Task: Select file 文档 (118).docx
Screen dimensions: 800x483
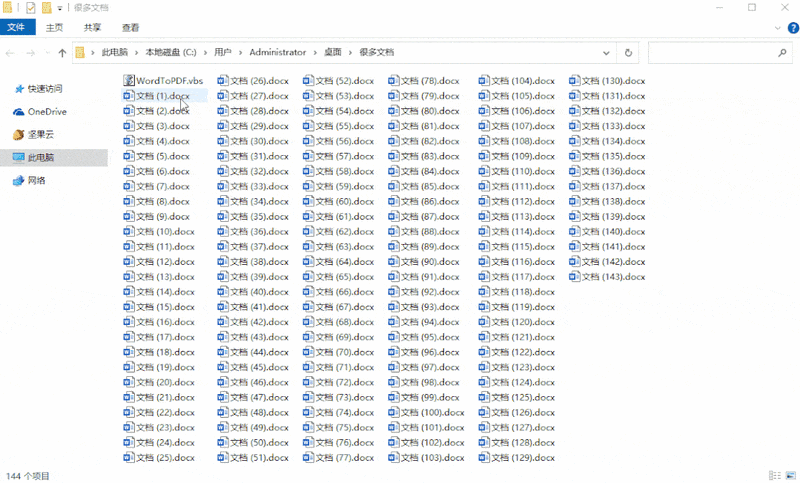Action: pyautogui.click(x=517, y=292)
